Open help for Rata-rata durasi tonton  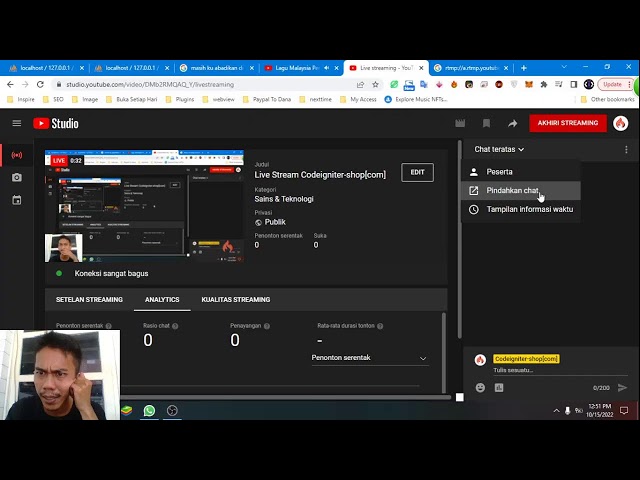coord(380,326)
